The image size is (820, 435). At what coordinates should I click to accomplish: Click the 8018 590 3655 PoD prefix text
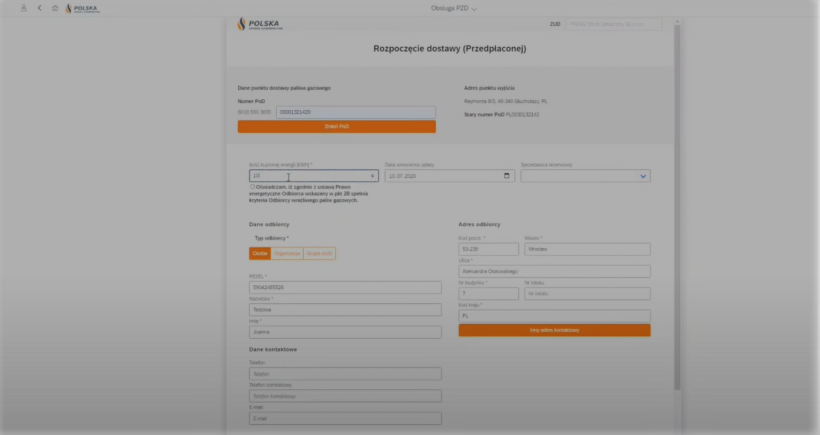(x=254, y=112)
